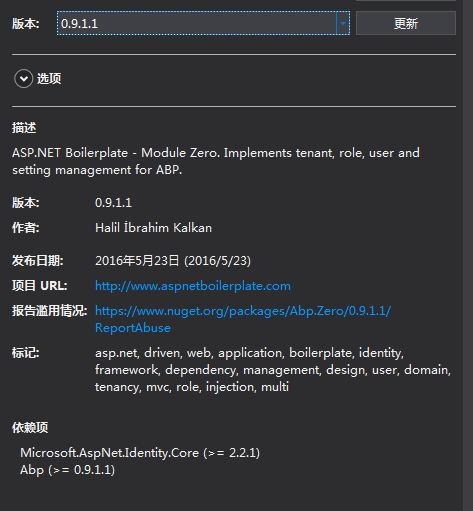This screenshot has height=511, width=473.
Task: Open the nuget.org ReportAbuse link
Action: 243,319
